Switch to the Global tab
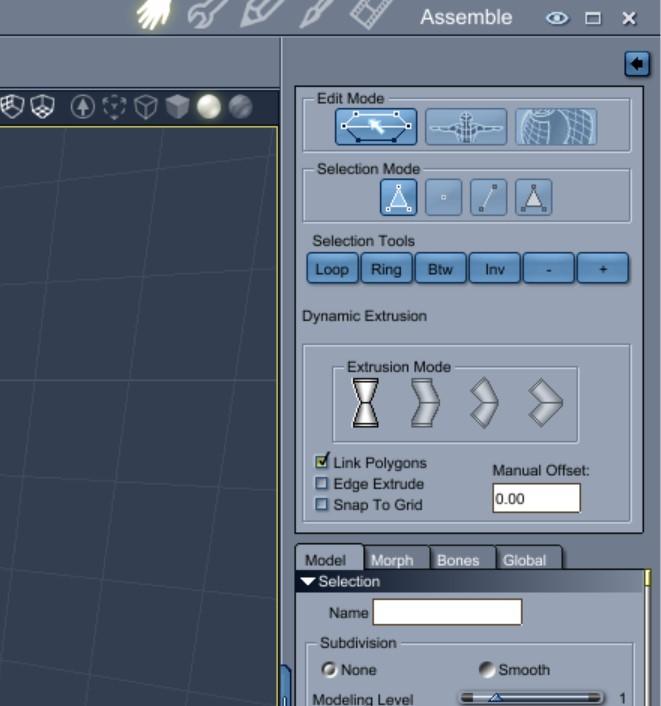This screenshot has width=661, height=706. 528,559
